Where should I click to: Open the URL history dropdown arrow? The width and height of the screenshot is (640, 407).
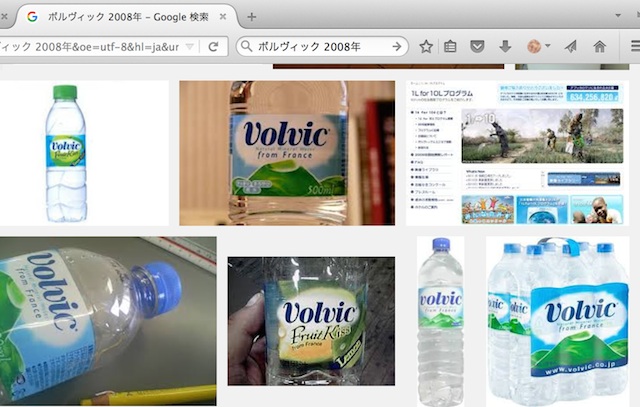189,47
